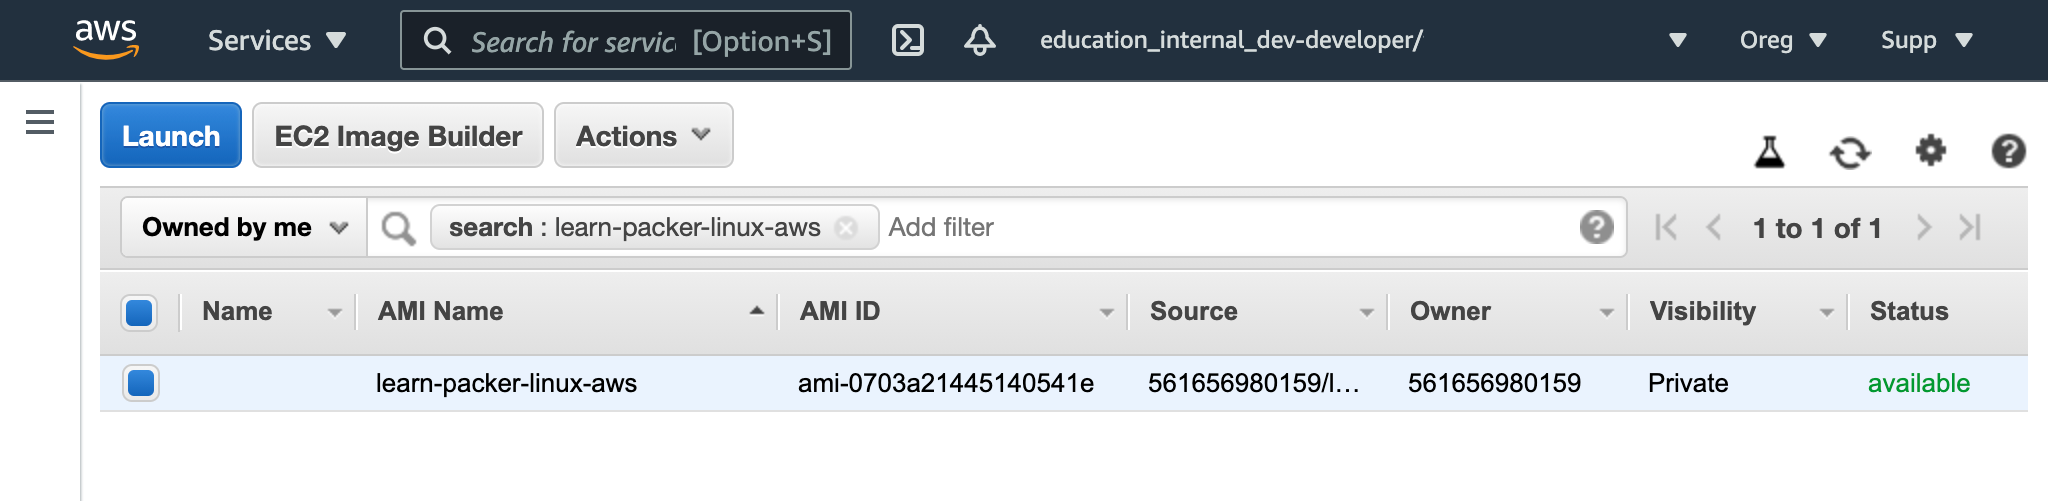Click the Add filter input field
Image resolution: width=2048 pixels, height=501 pixels.
(1228, 227)
